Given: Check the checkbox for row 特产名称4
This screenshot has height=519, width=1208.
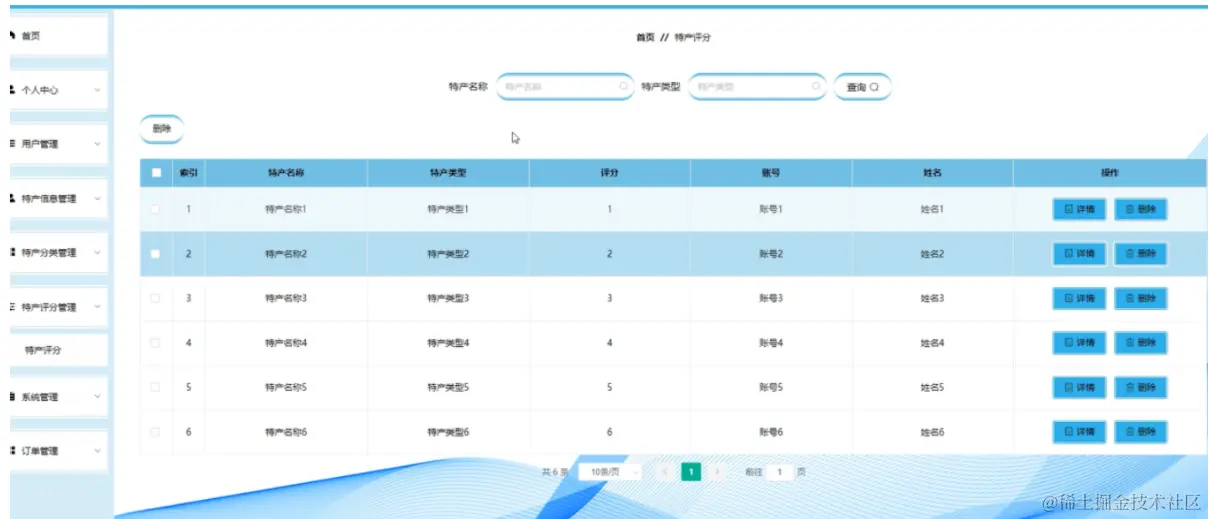Looking at the screenshot, I should tap(155, 343).
